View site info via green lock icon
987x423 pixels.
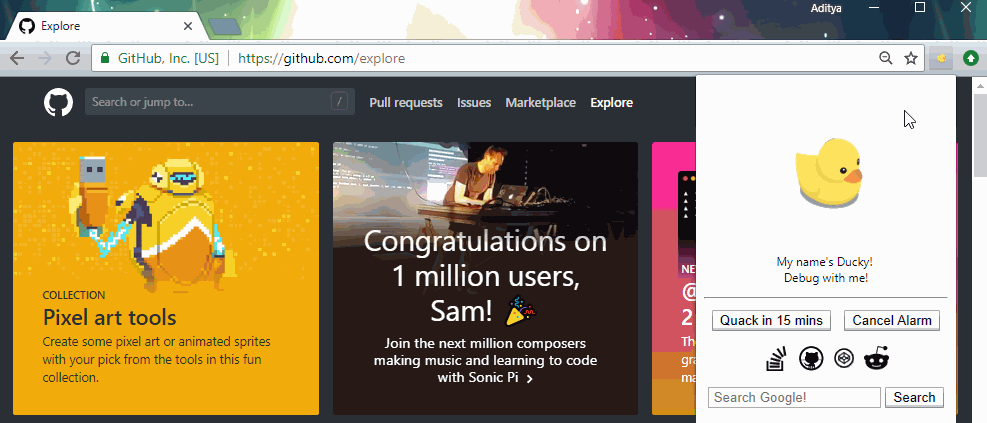(105, 59)
